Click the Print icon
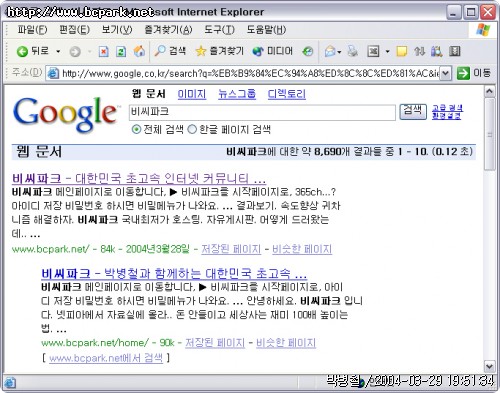 tap(353, 51)
